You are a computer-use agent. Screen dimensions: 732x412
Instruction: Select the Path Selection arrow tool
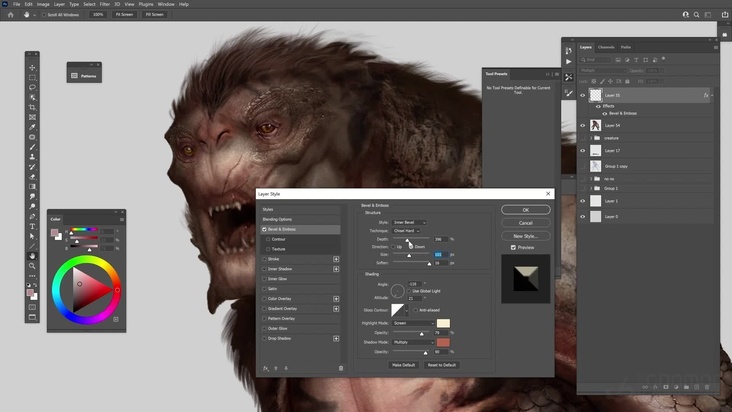coord(32,236)
